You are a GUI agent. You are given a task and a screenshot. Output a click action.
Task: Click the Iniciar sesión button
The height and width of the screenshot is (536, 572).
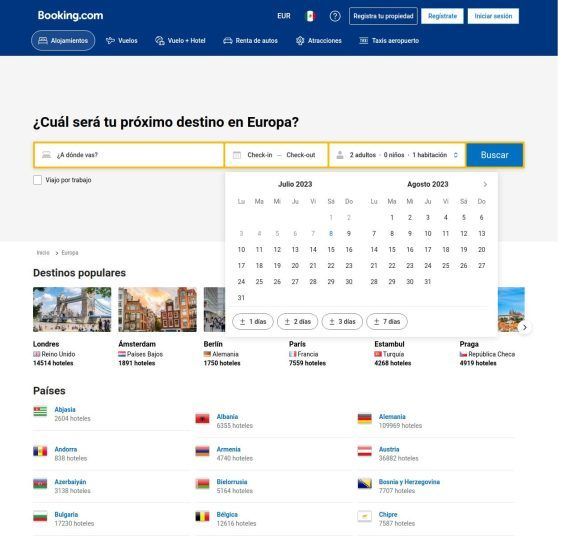point(493,16)
